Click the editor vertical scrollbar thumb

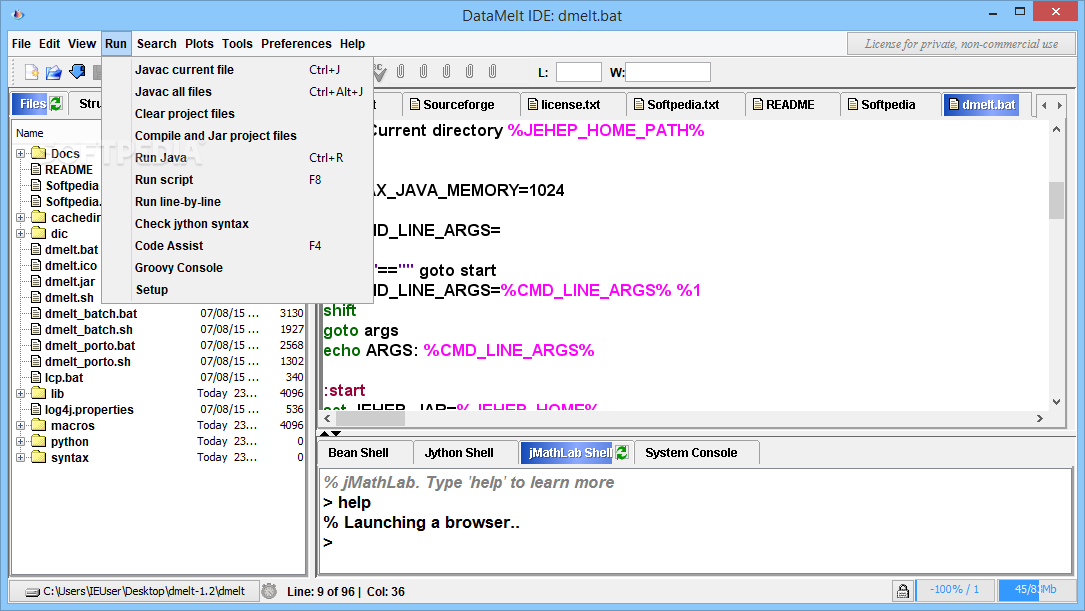click(x=1056, y=200)
